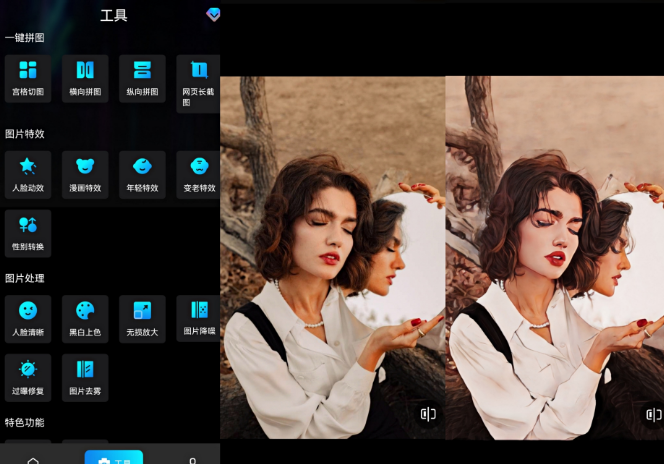Image resolution: width=664 pixels, height=464 pixels.
Task: Select the 图片去雾 dehaze tool
Action: click(x=85, y=378)
